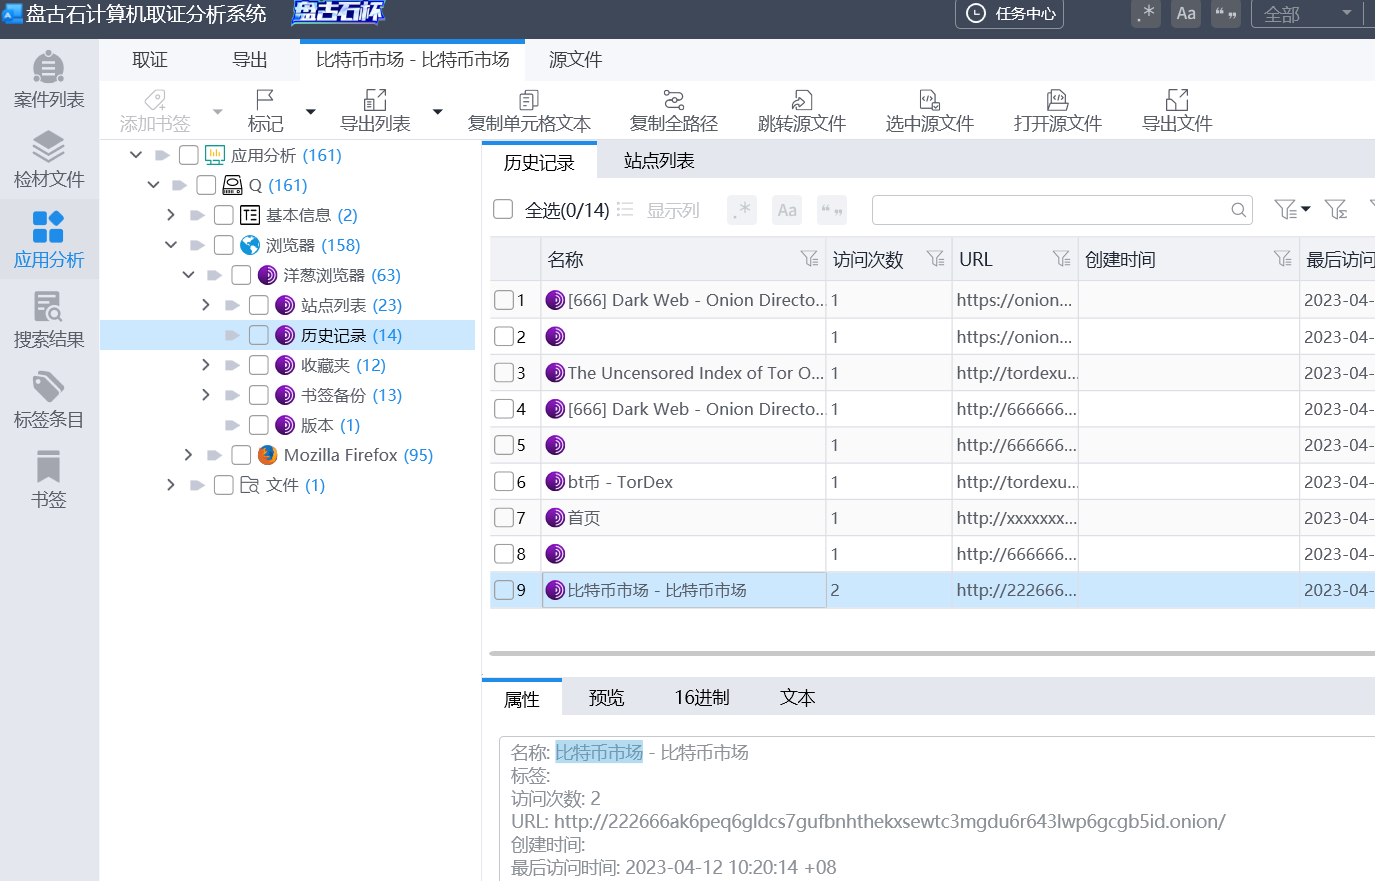Switch to the 预览 tab
The image size is (1375, 881).
pos(606,698)
